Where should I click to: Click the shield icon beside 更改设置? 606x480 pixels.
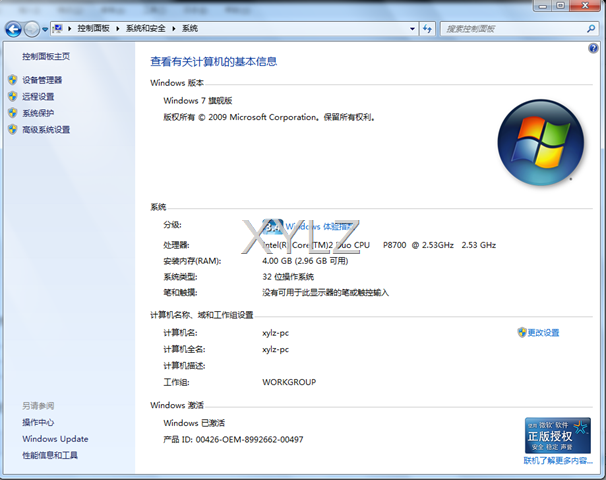521,332
